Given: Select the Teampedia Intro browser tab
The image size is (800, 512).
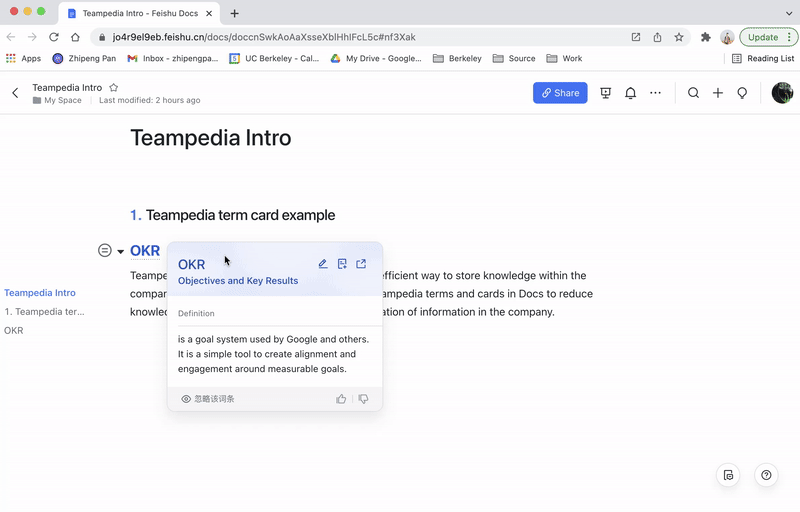Looking at the screenshot, I should (139, 13).
